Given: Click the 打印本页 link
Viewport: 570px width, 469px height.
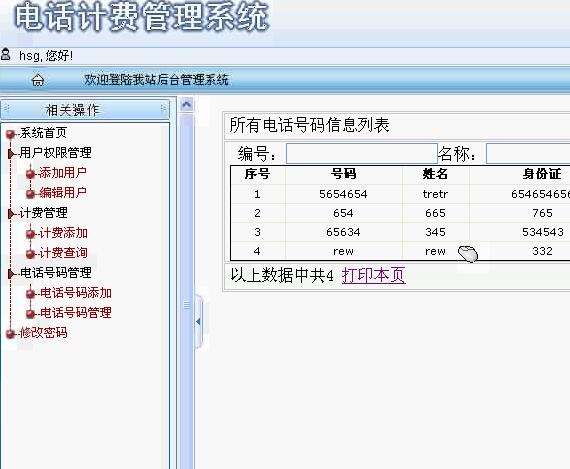Looking at the screenshot, I should (373, 275).
